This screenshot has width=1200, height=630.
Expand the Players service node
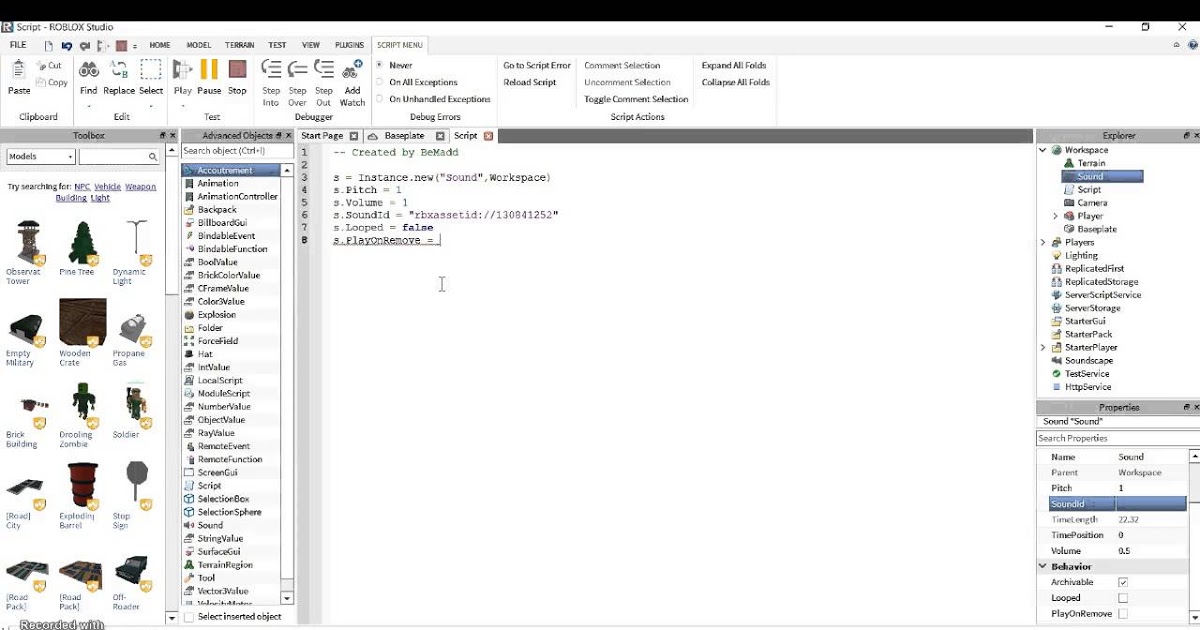(x=1043, y=242)
